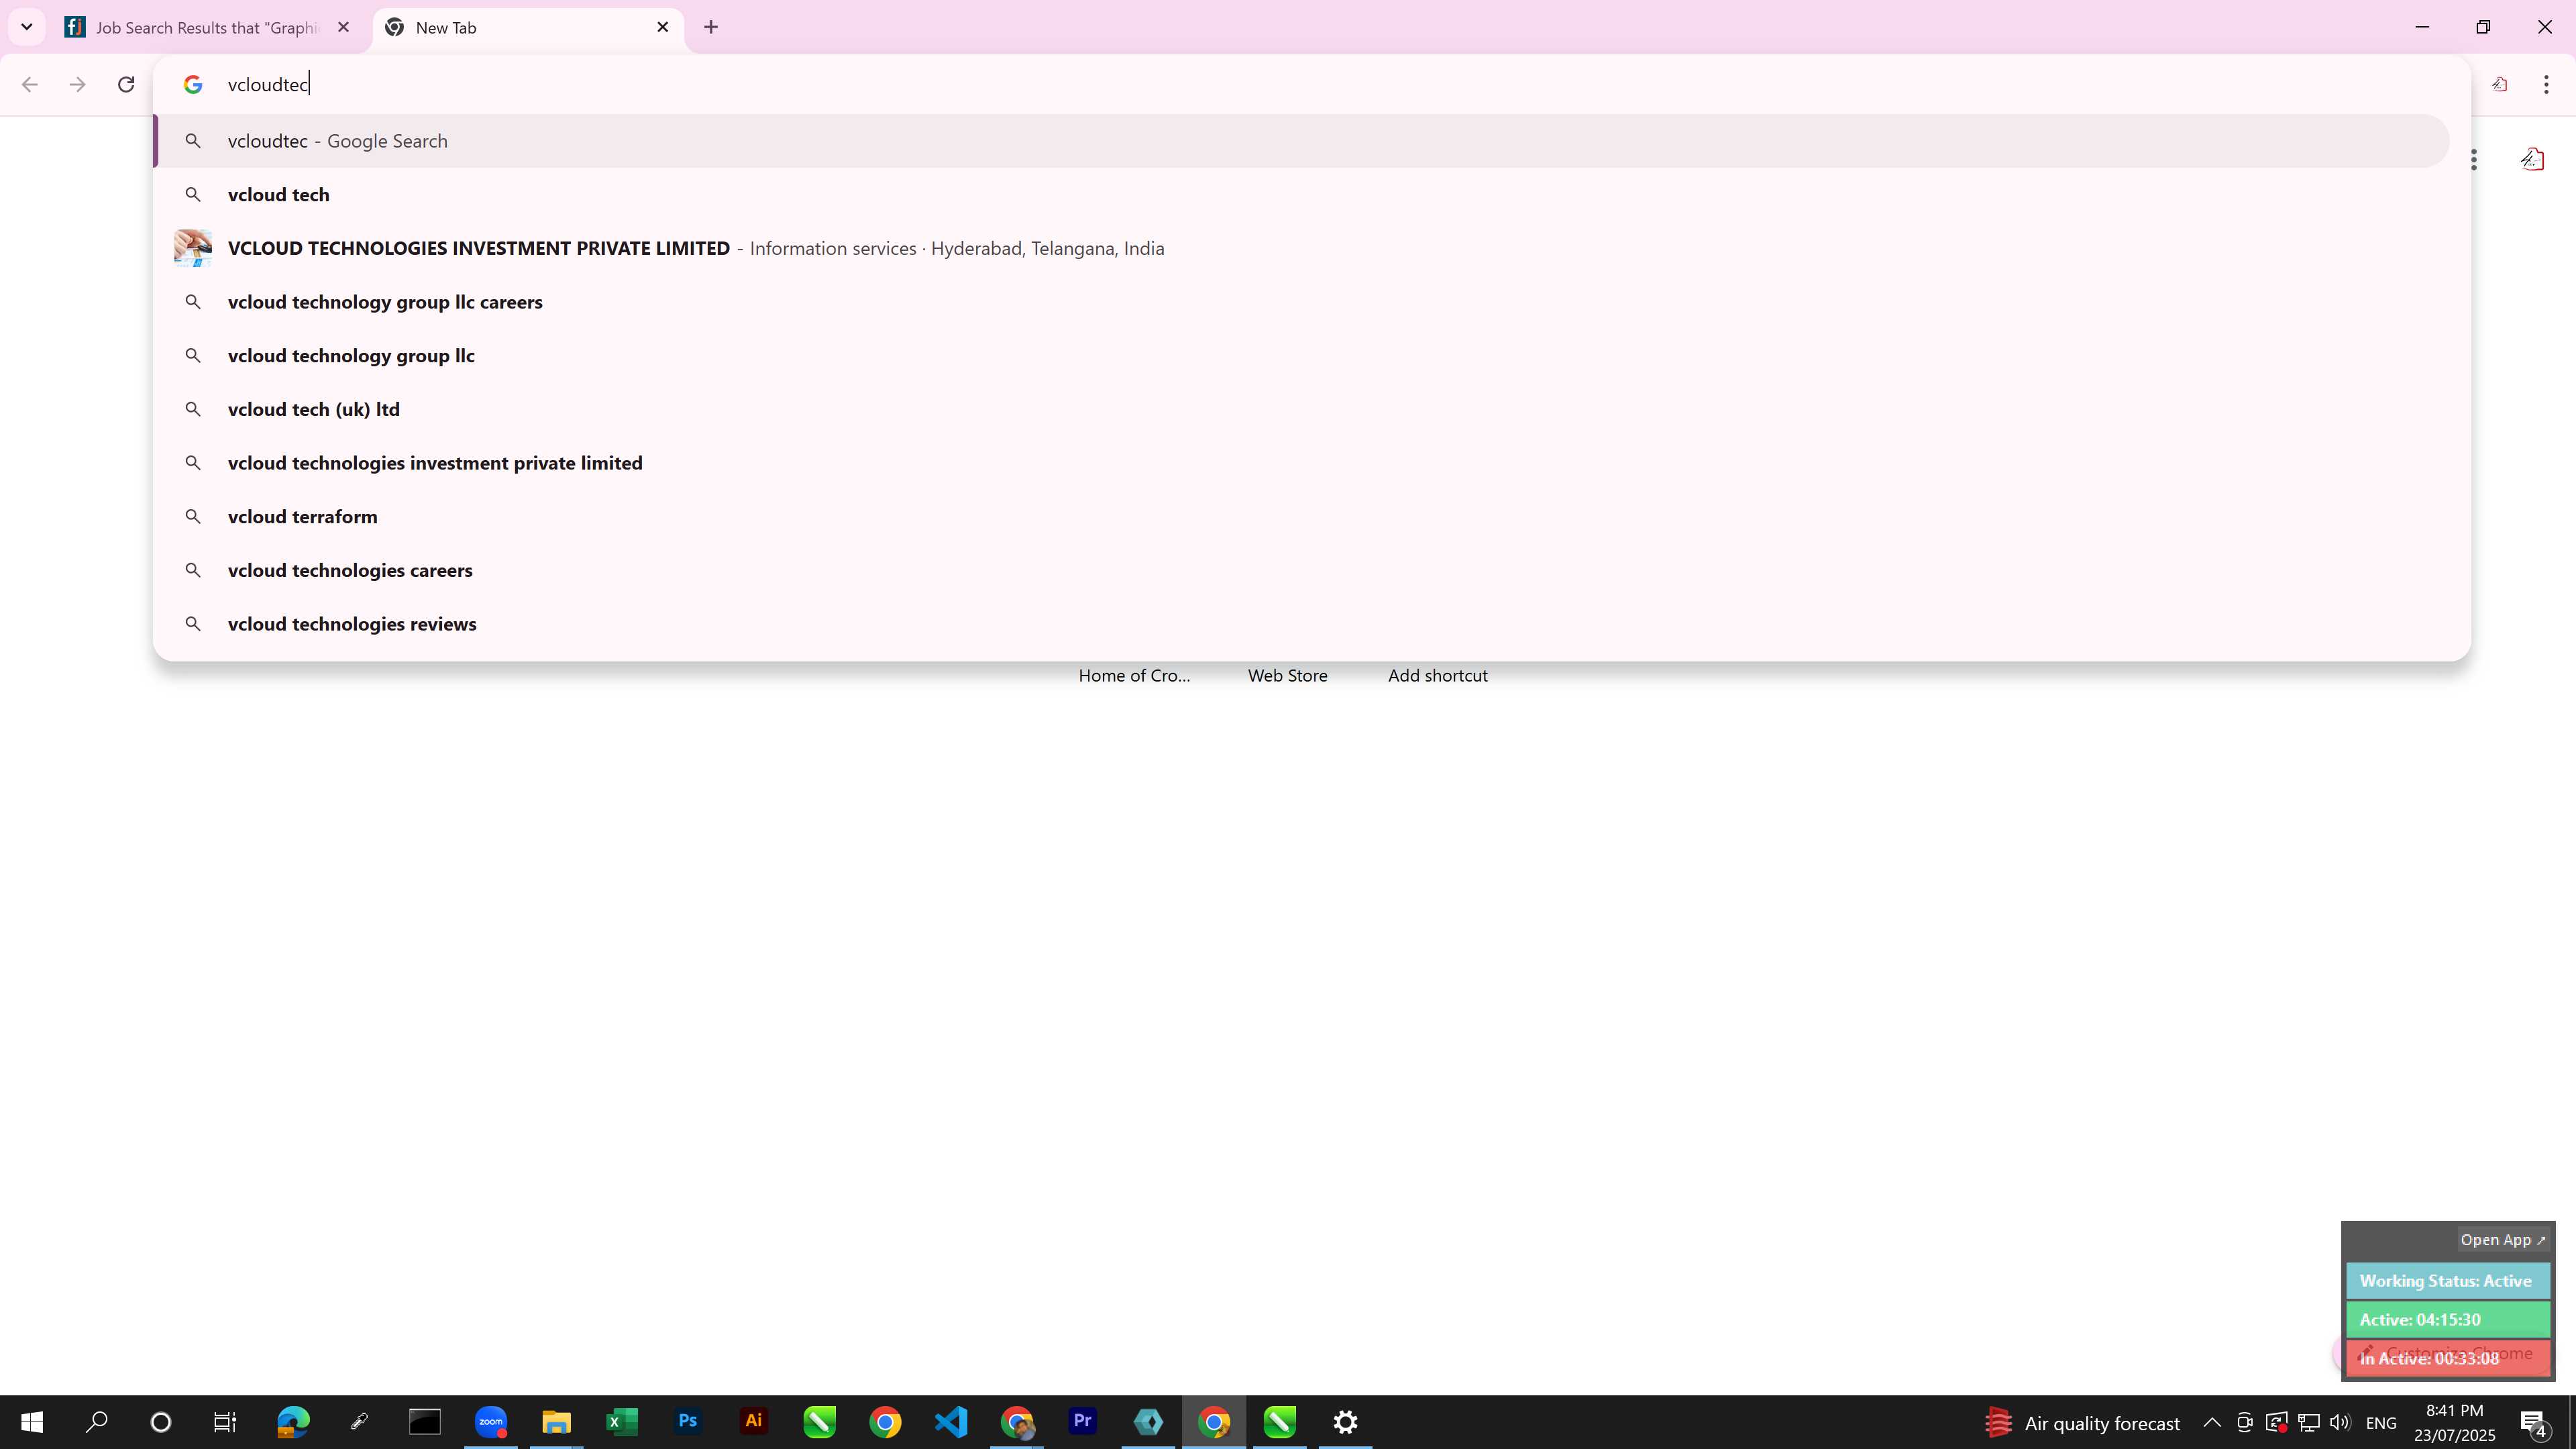
Task: Click the green Active time counter
Action: click(x=2447, y=1319)
